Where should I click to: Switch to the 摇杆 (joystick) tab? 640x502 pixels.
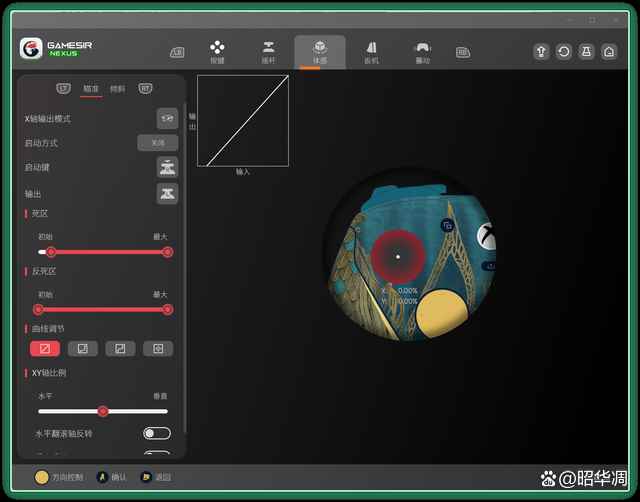click(x=268, y=51)
